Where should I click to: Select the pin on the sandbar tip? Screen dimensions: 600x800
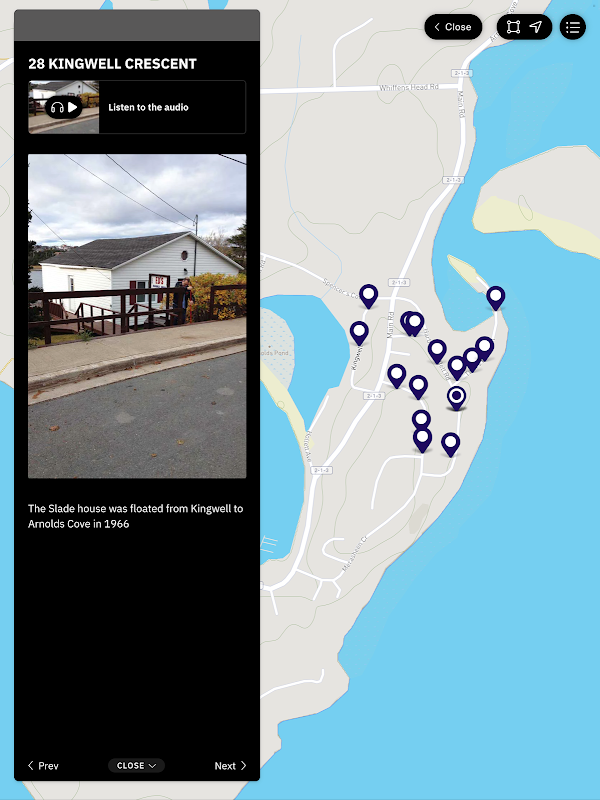tap(495, 297)
